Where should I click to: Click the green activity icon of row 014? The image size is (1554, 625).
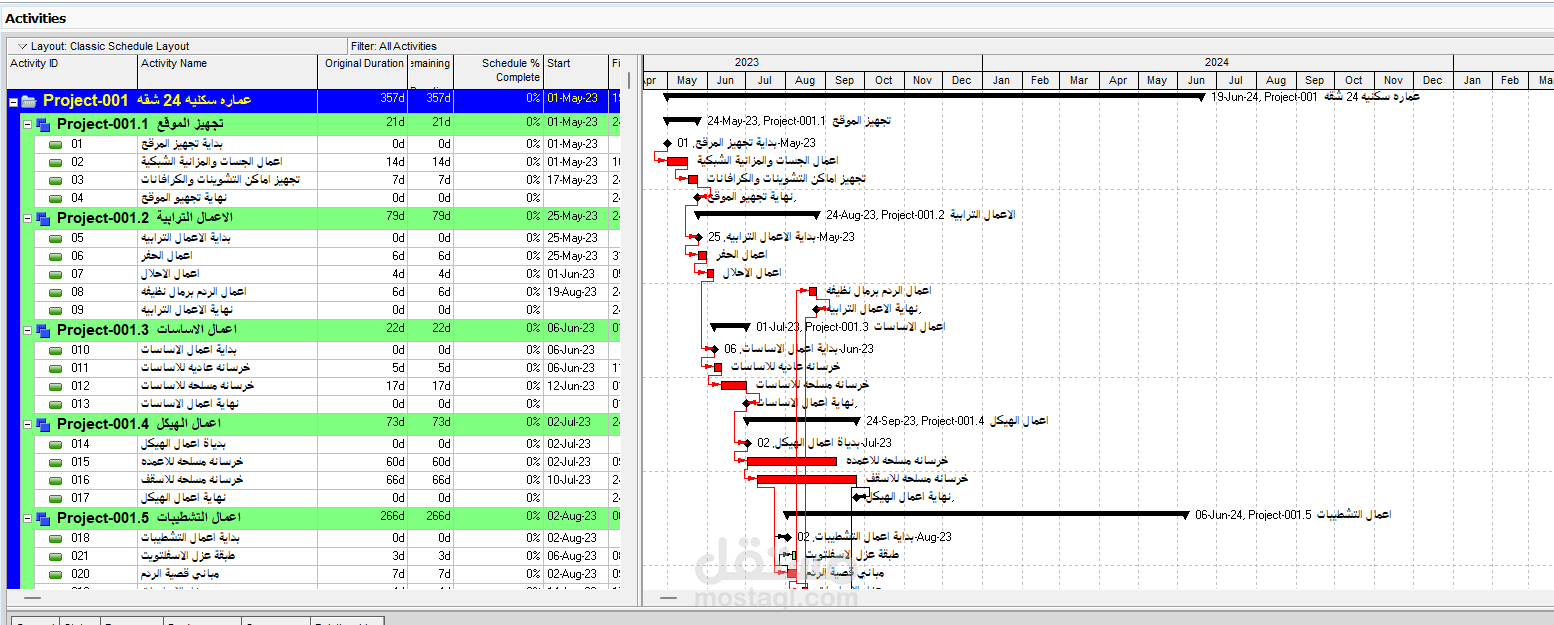pyautogui.click(x=55, y=444)
